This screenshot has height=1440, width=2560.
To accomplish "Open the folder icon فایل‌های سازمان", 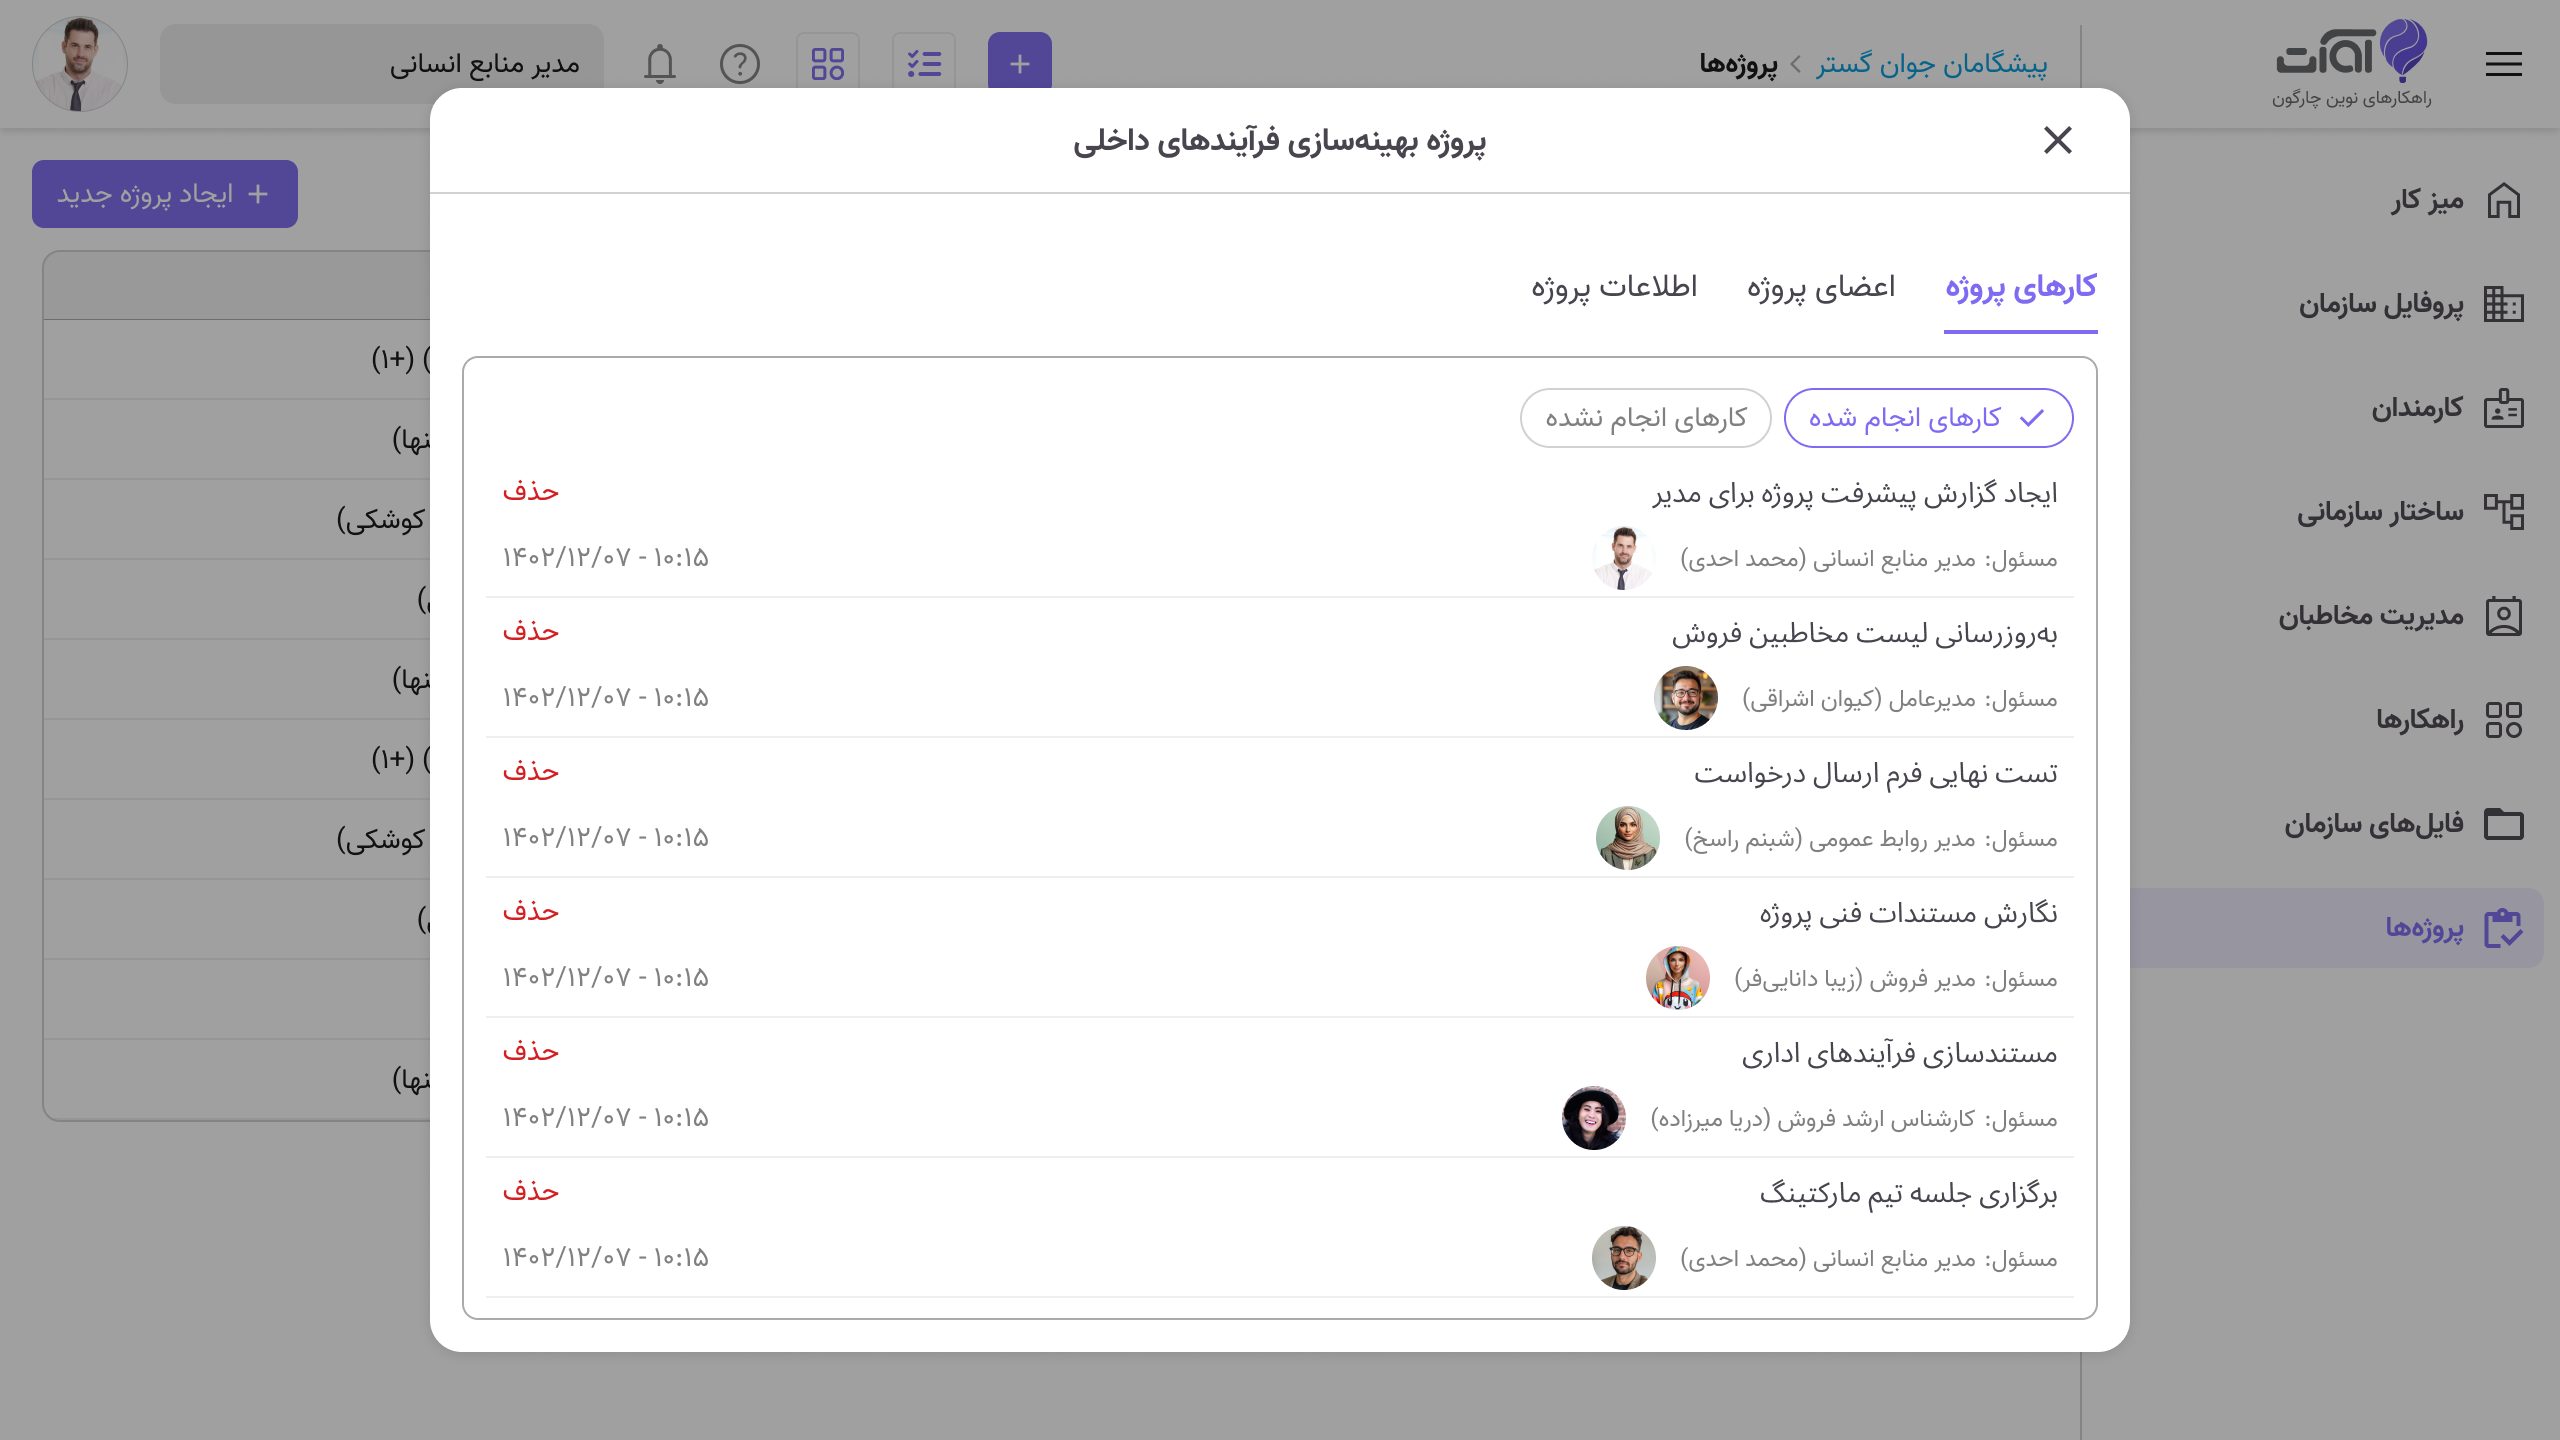I will point(2504,824).
